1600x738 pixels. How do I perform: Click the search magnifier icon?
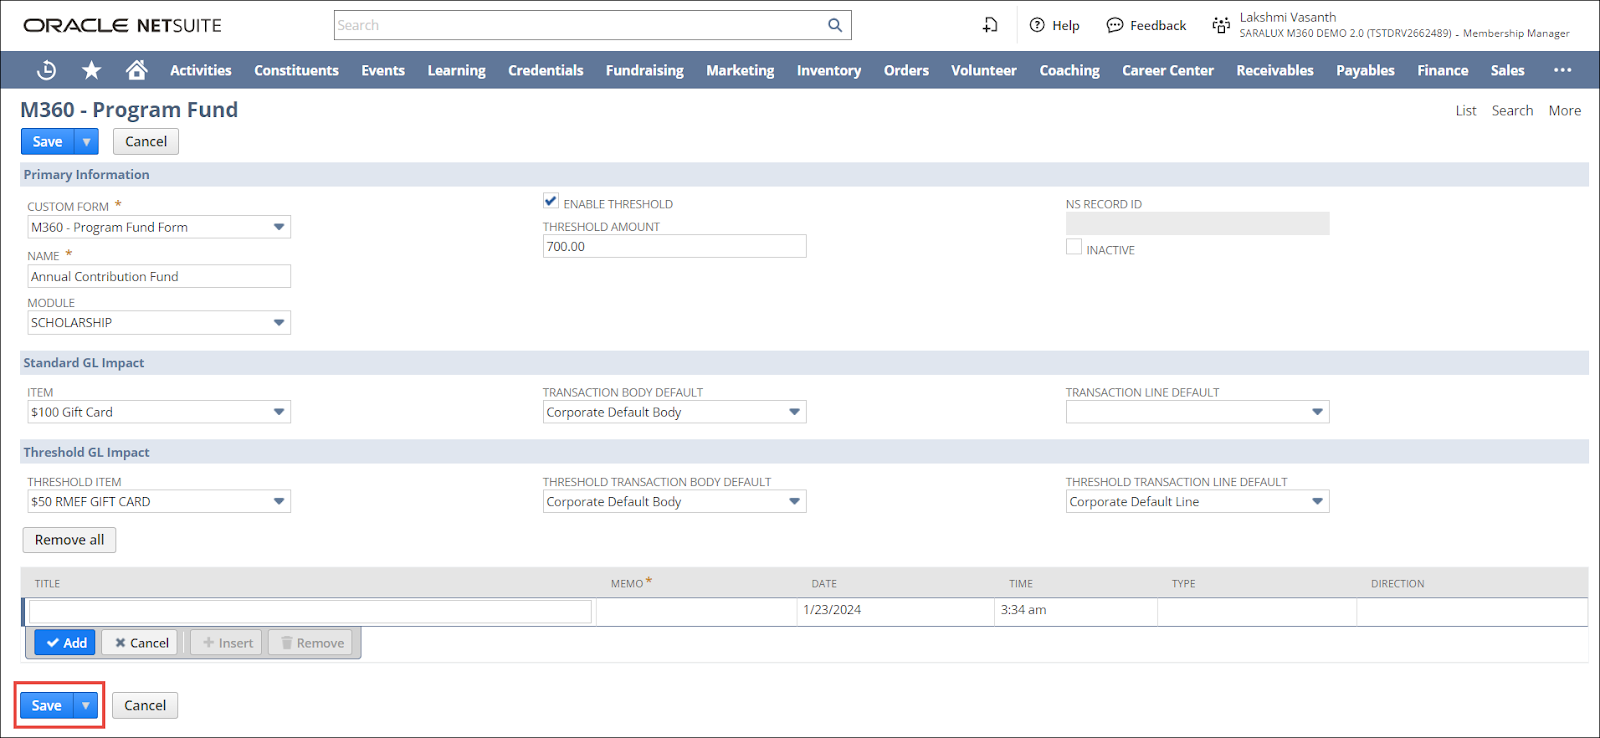click(835, 25)
